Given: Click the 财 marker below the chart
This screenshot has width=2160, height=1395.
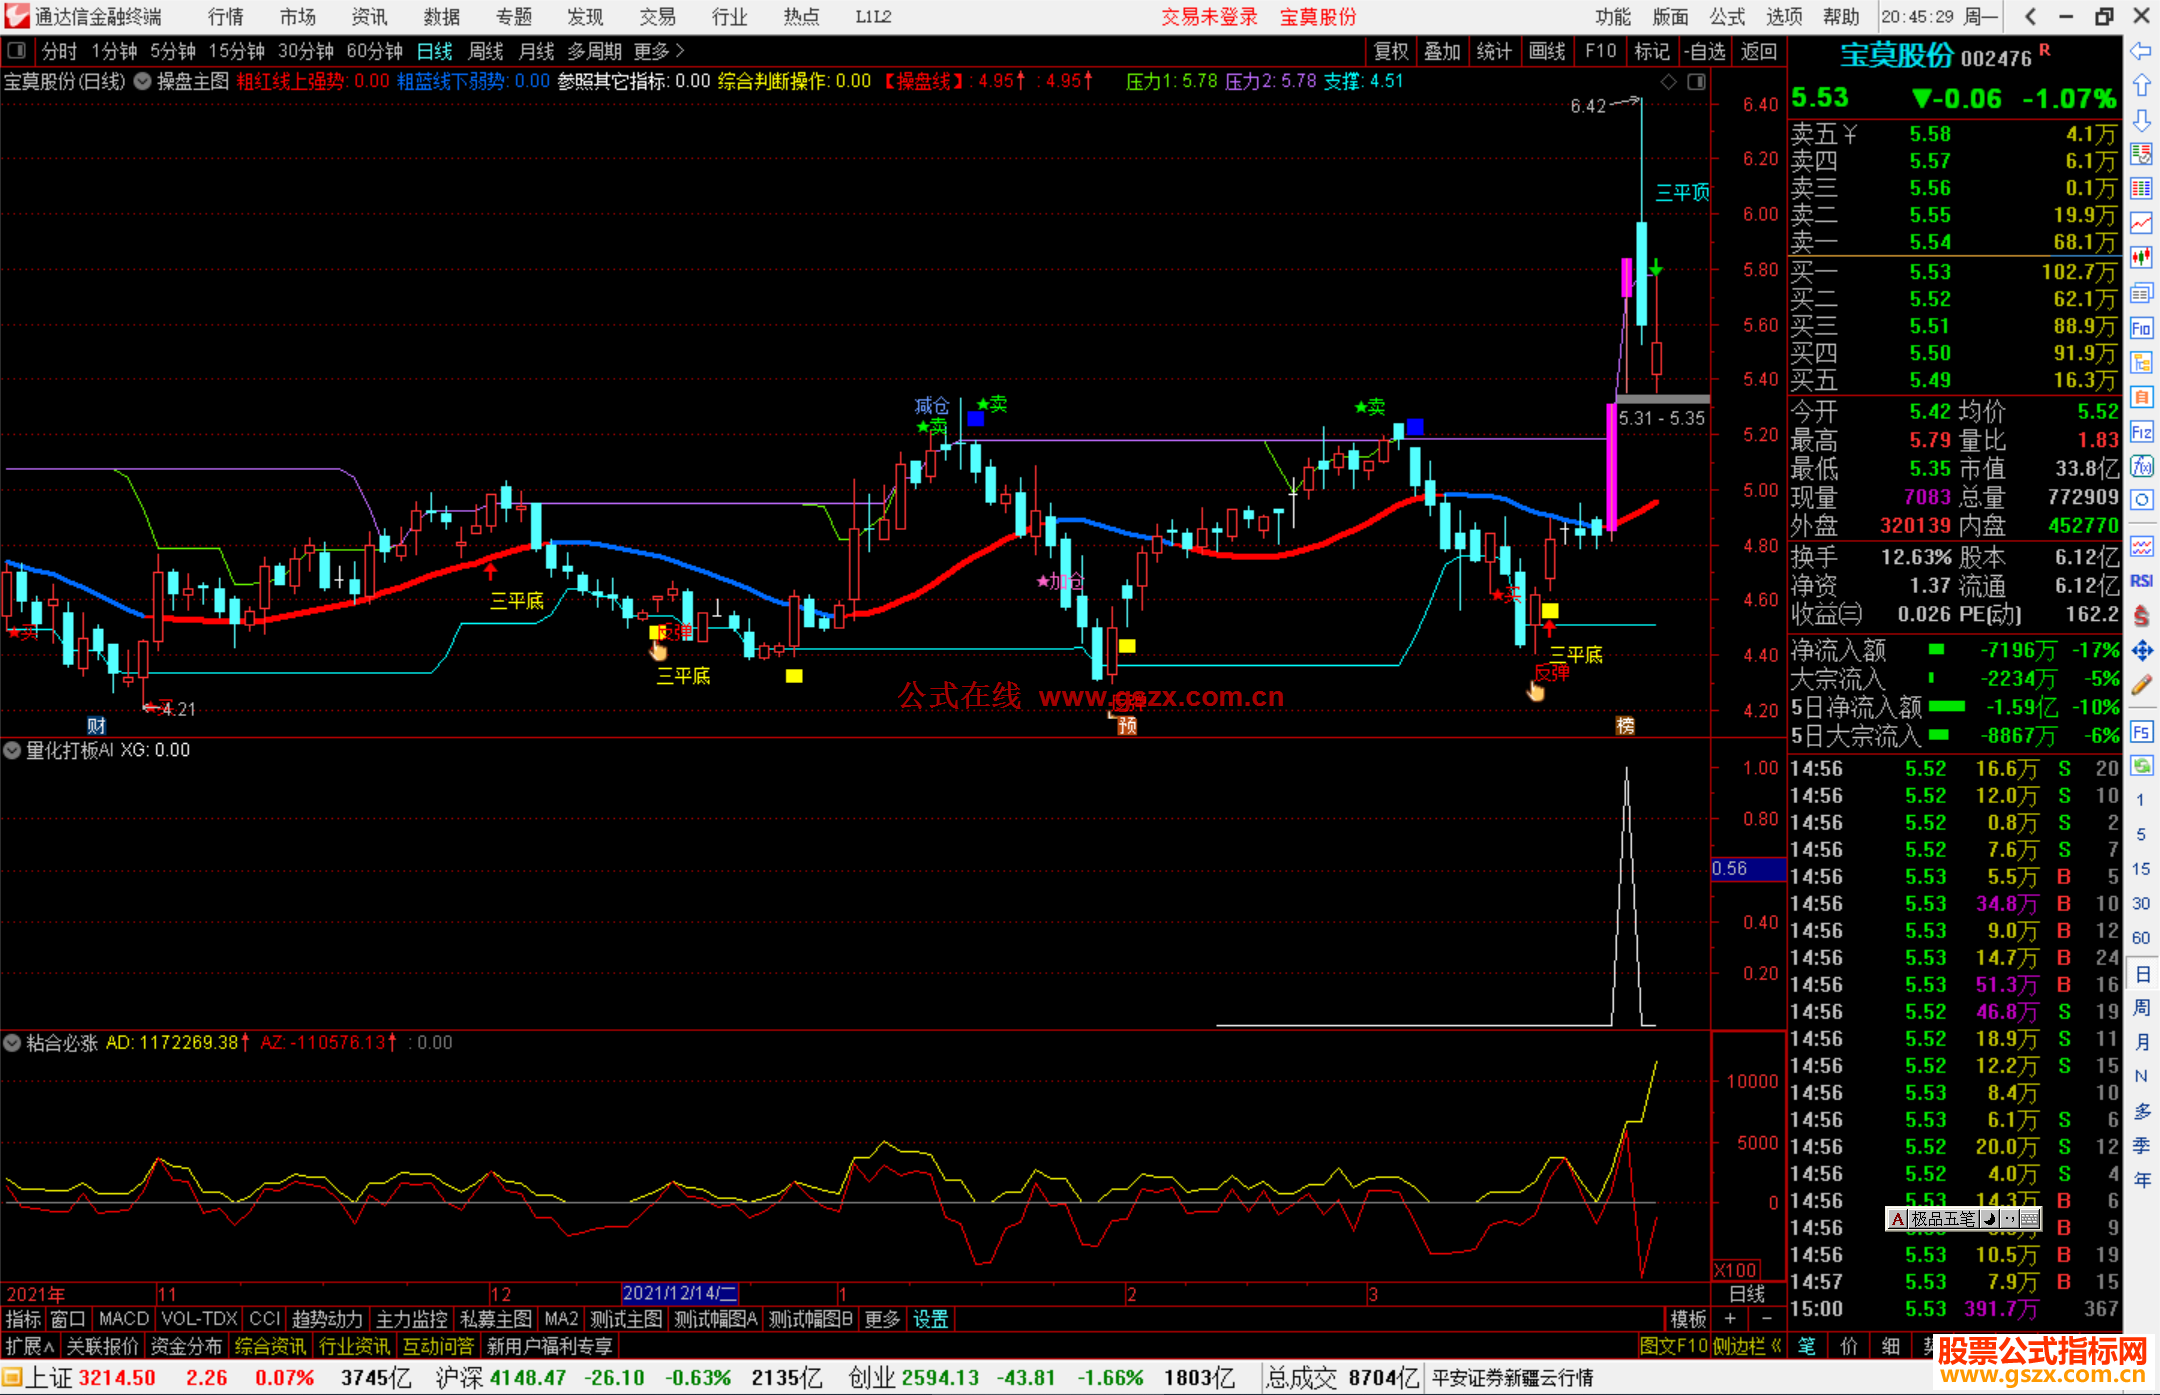Looking at the screenshot, I should pos(96,726).
